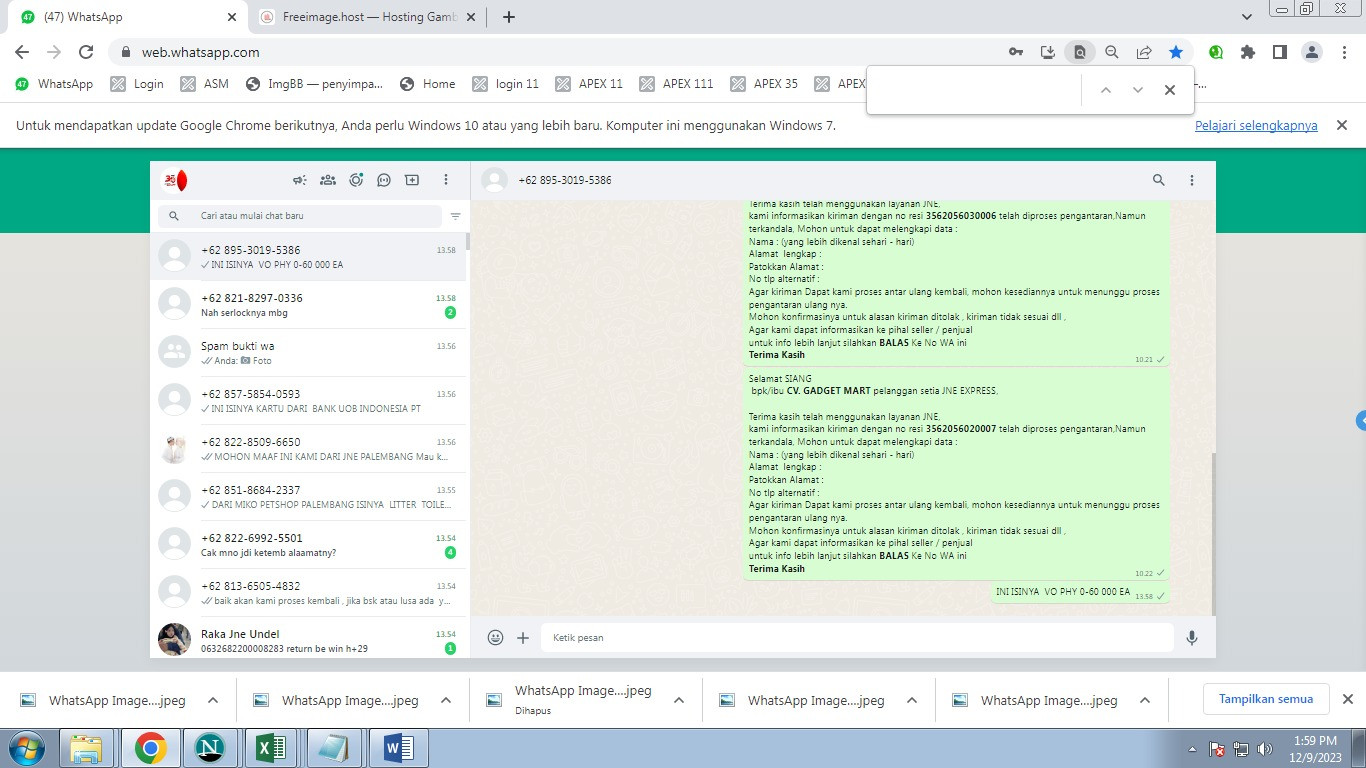The image size is (1366, 768).
Task: Open the Channels icon in WhatsApp header
Action: [x=384, y=180]
